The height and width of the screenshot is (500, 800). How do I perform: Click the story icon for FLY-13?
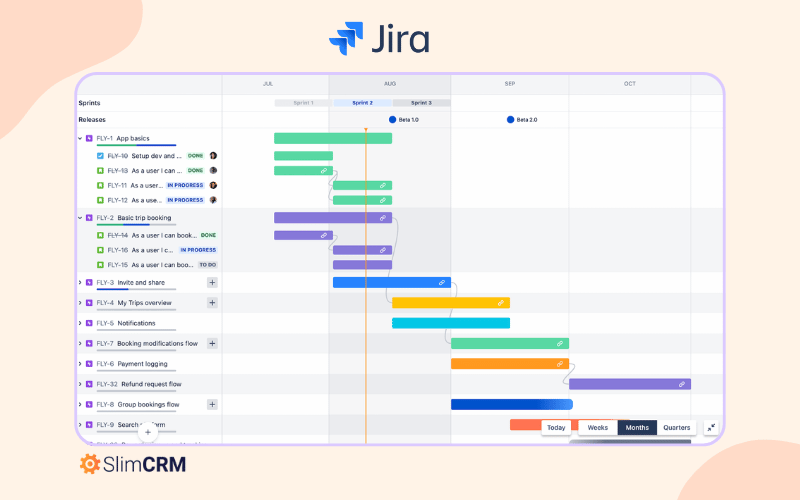(x=101, y=171)
